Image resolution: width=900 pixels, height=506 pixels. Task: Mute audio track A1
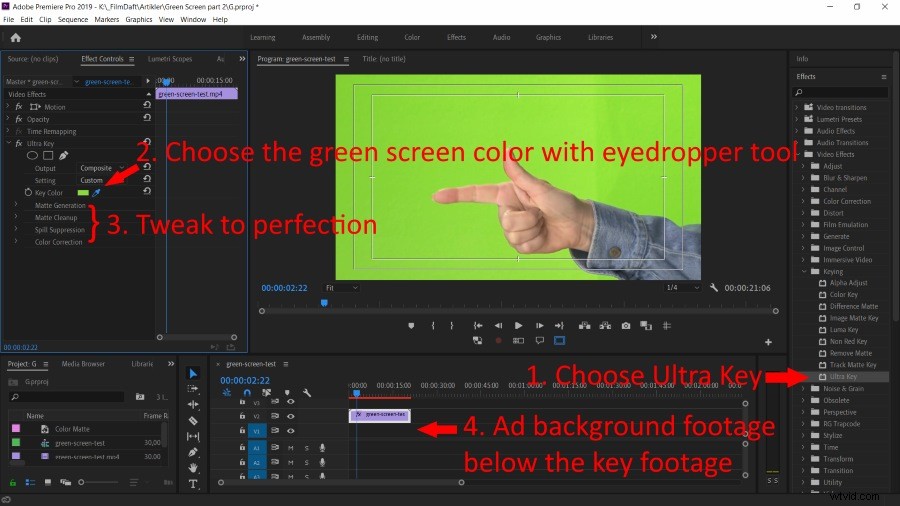tap(290, 447)
